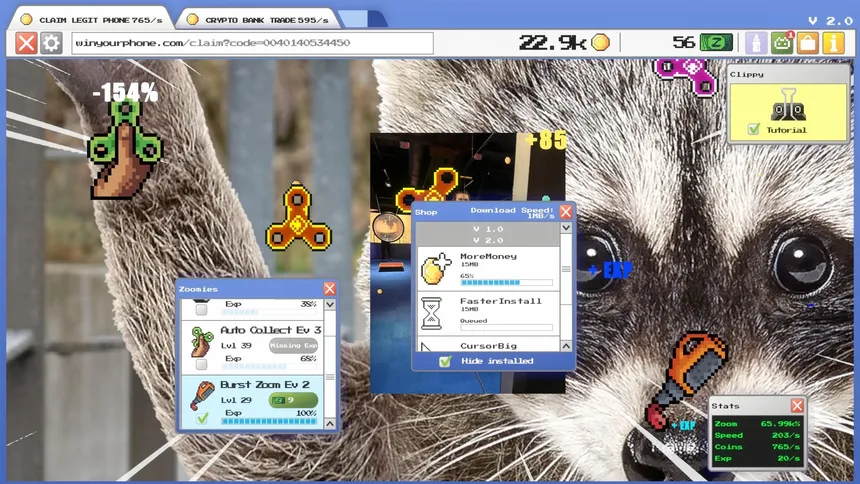Click the 22.9k coin balance

(x=552, y=42)
